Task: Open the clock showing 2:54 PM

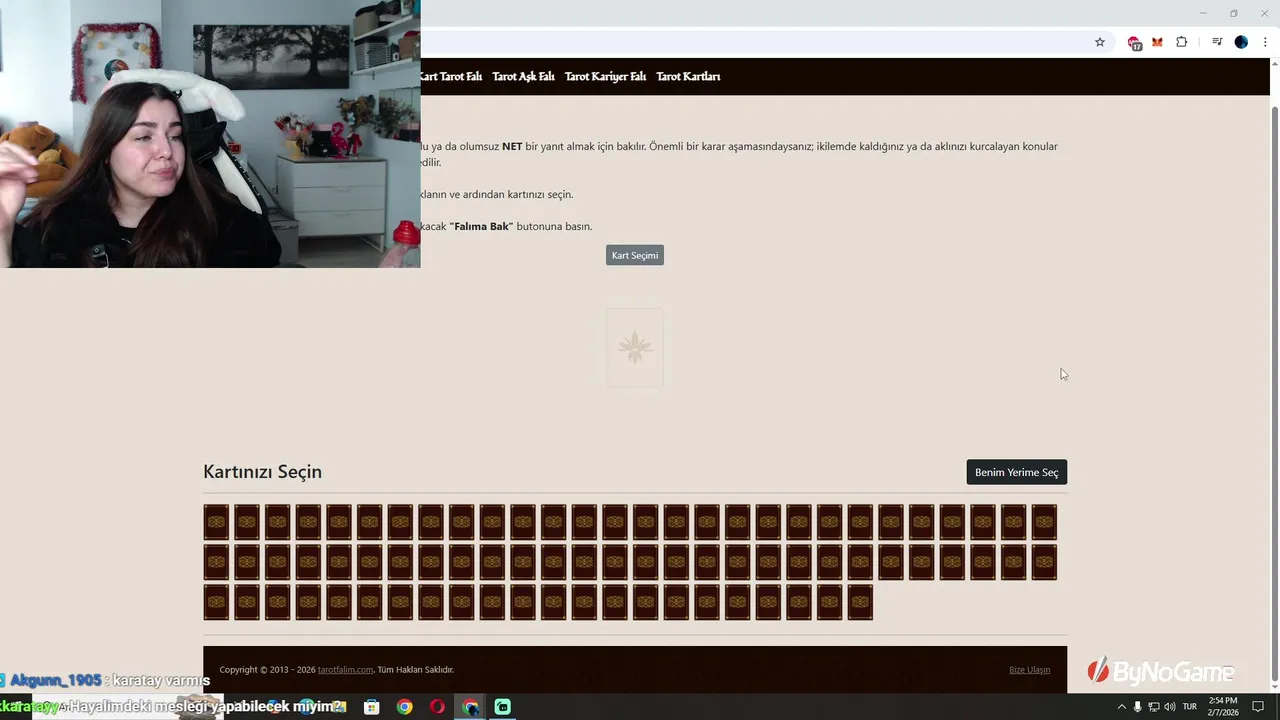Action: coord(1223,706)
